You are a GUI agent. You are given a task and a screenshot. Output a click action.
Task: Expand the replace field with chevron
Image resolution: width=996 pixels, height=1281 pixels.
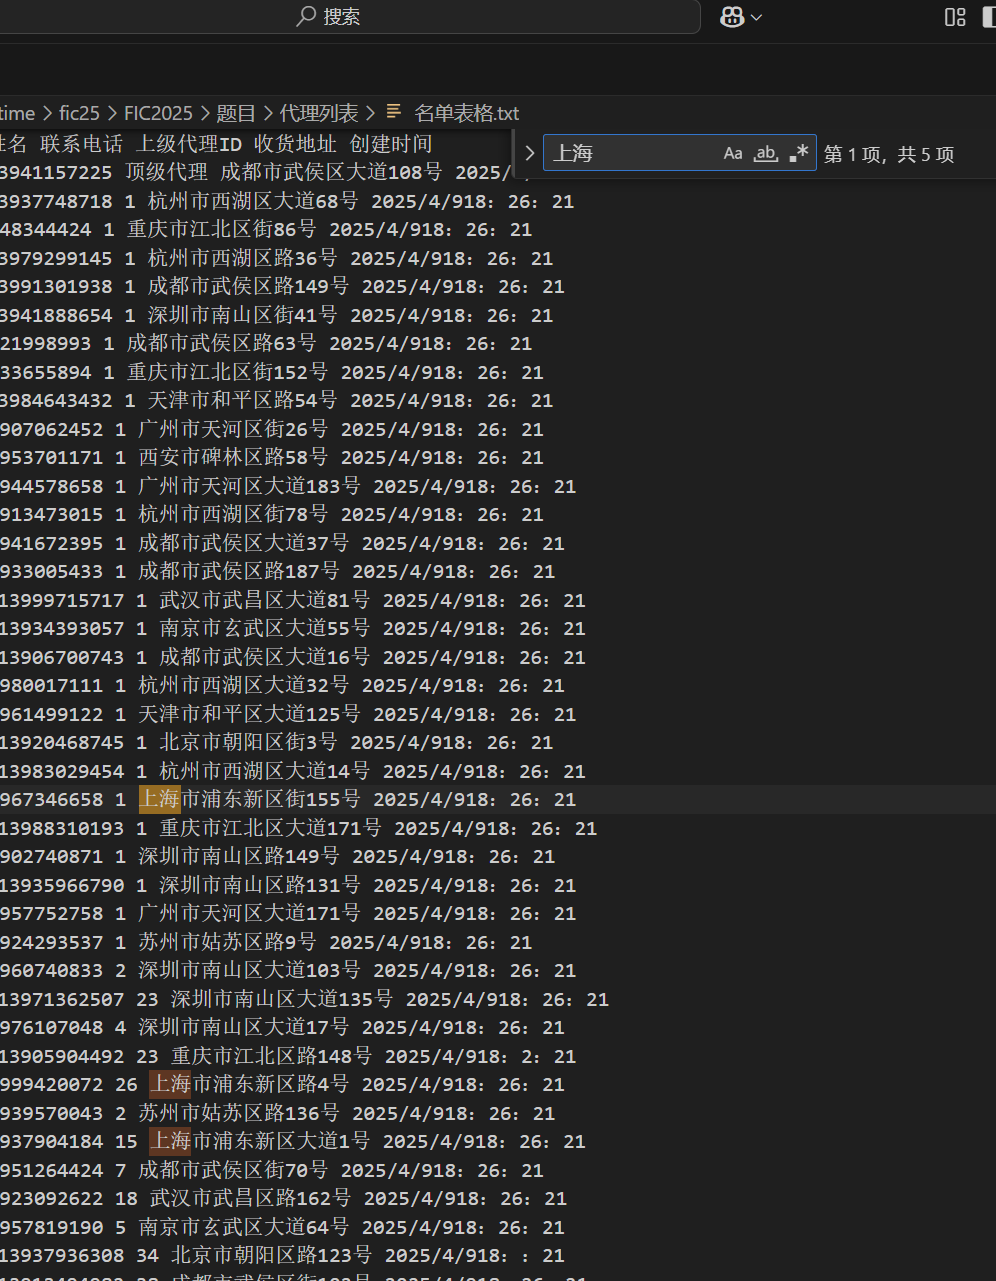click(530, 154)
